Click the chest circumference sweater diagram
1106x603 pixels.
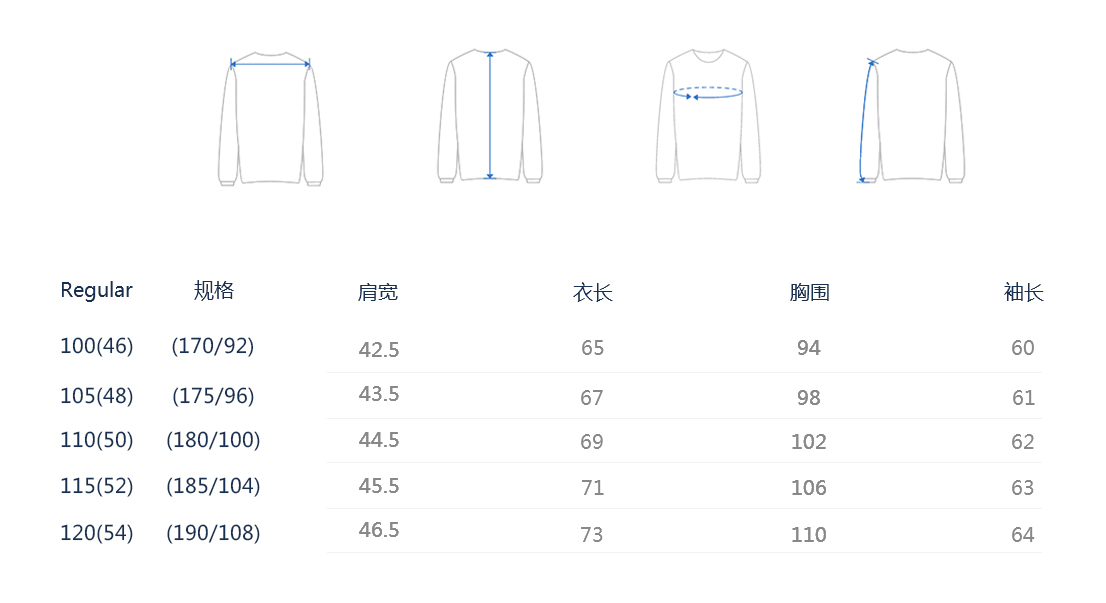point(708,116)
